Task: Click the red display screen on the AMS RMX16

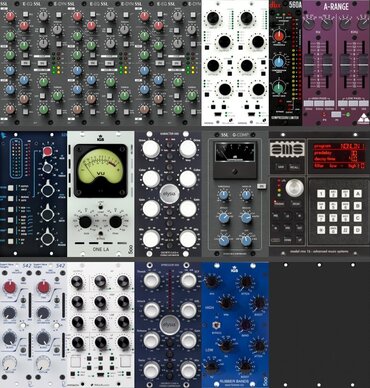Action: (x=337, y=156)
